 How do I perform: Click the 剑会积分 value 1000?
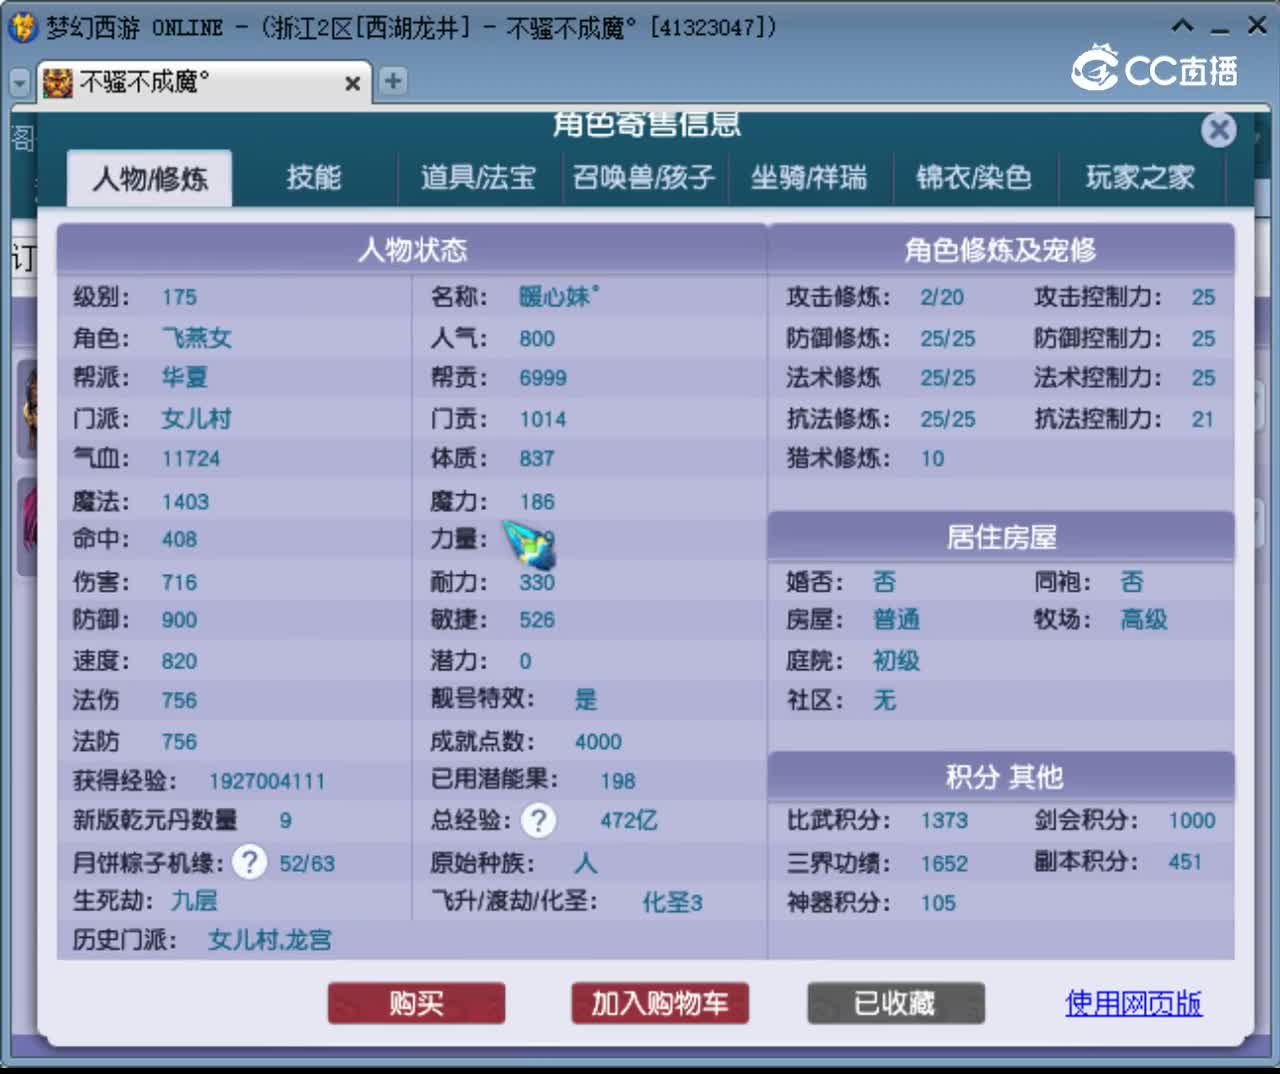click(1192, 821)
